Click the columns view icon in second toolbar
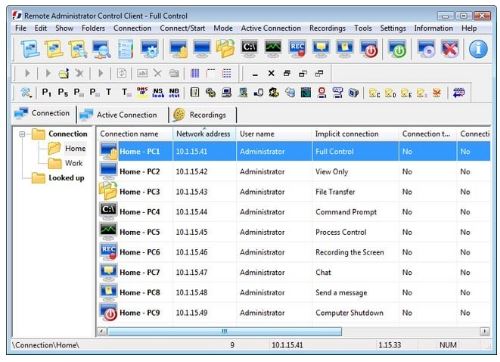500x362 pixels. [x=195, y=73]
